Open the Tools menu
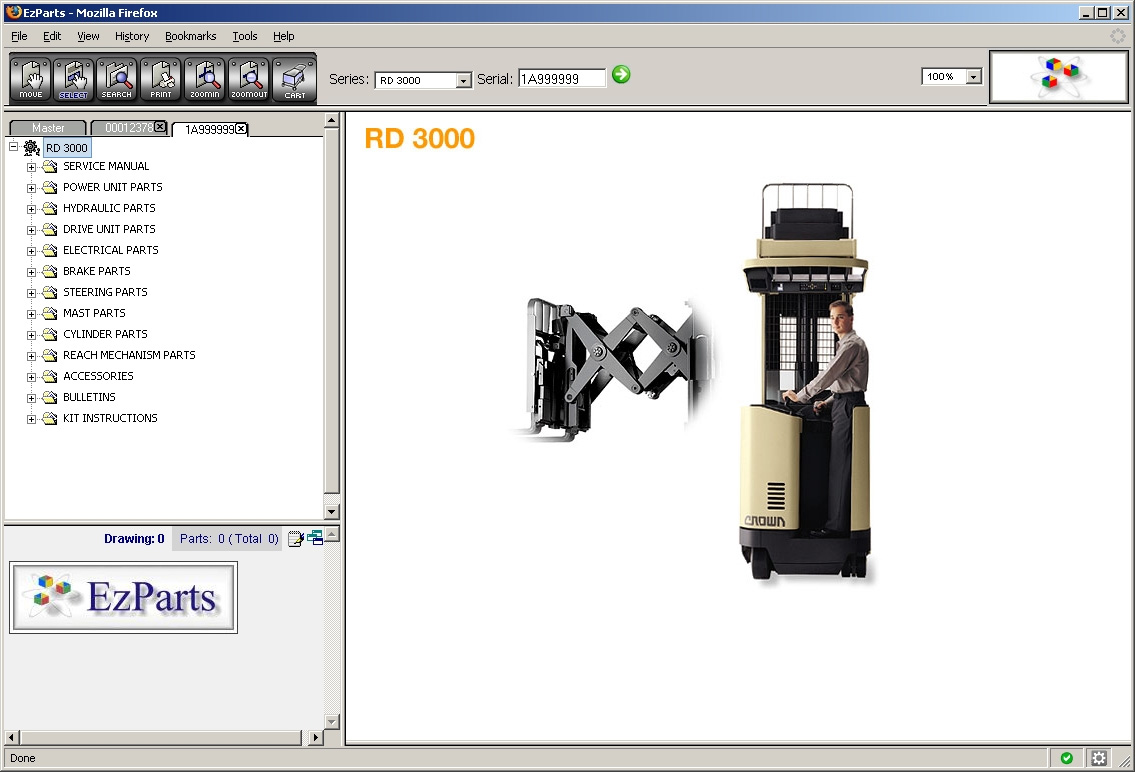 [245, 36]
